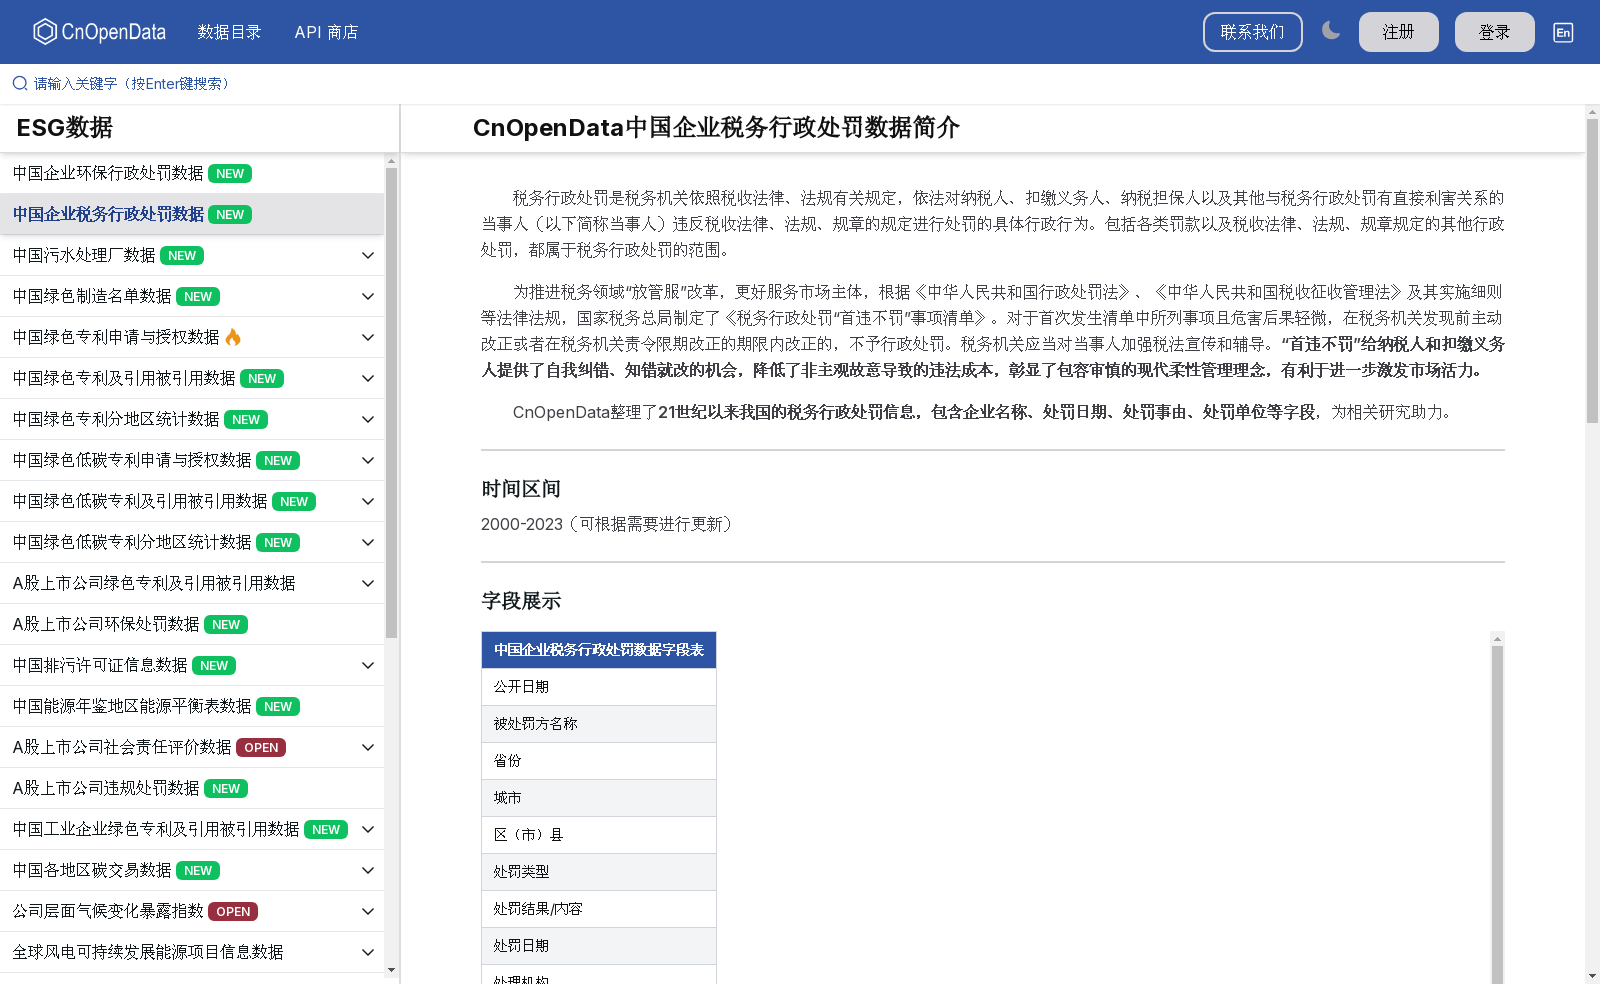1600x1000 pixels.
Task: Click 联系我们 button
Action: click(1252, 32)
